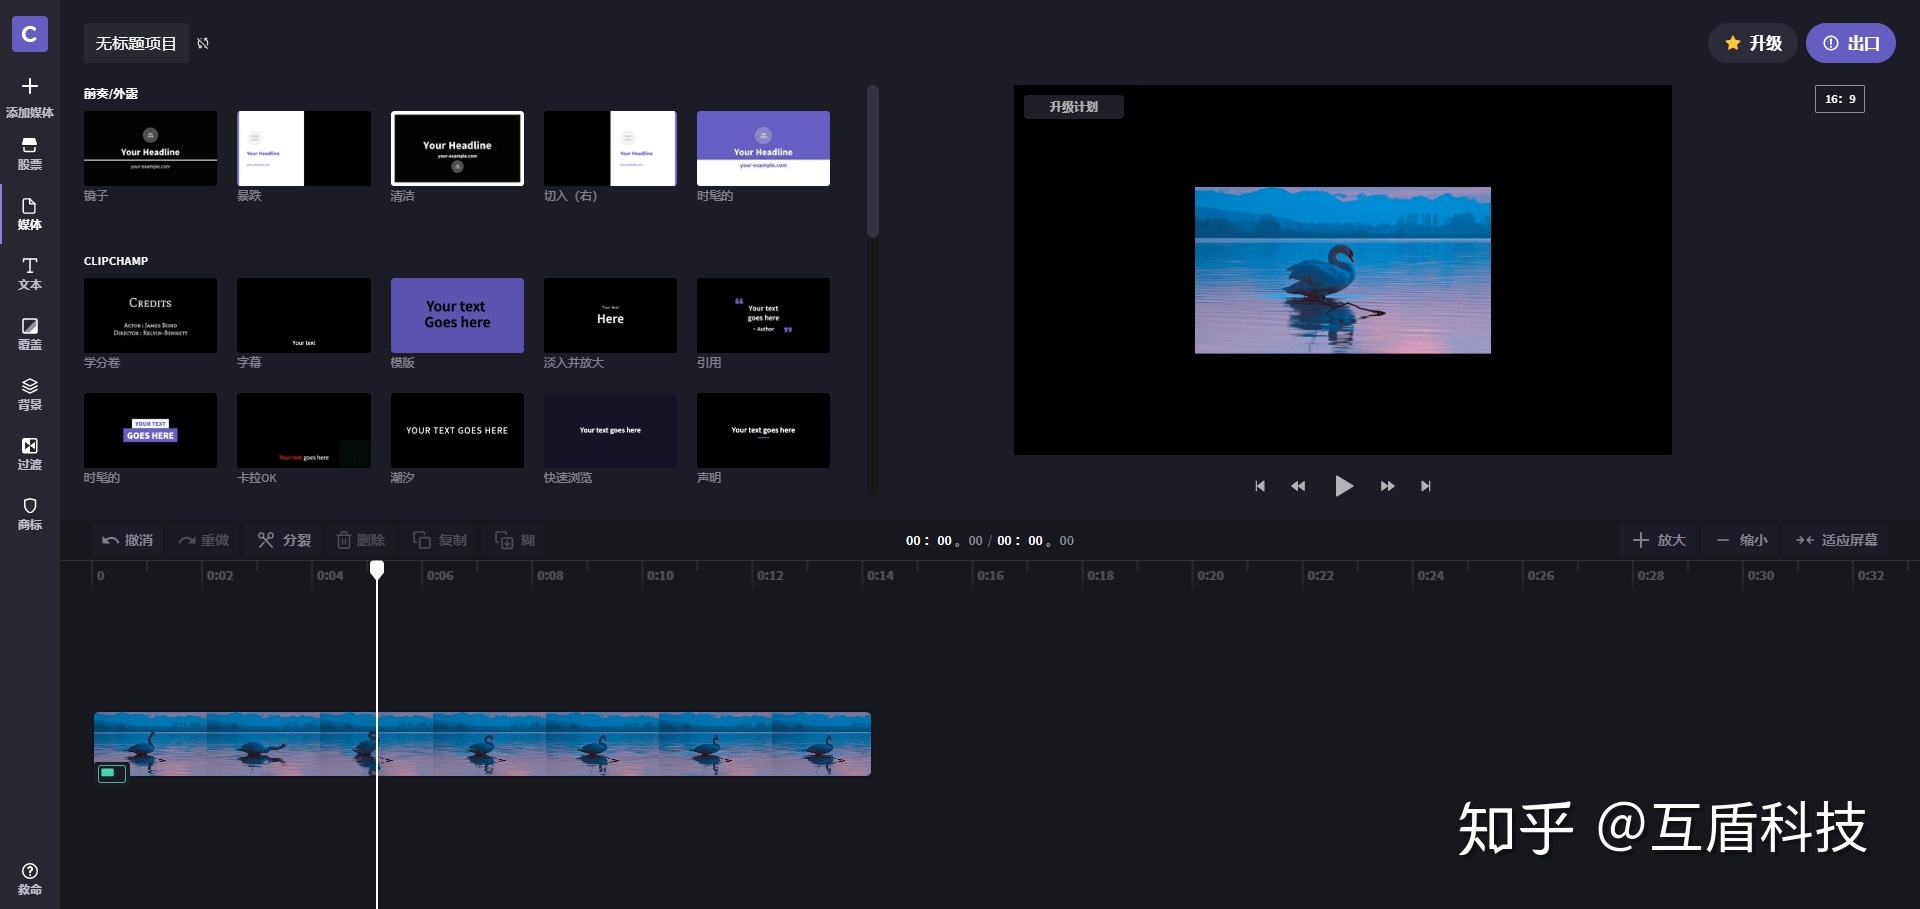Select the CREDITS title template
This screenshot has height=909, width=1920.
[150, 315]
